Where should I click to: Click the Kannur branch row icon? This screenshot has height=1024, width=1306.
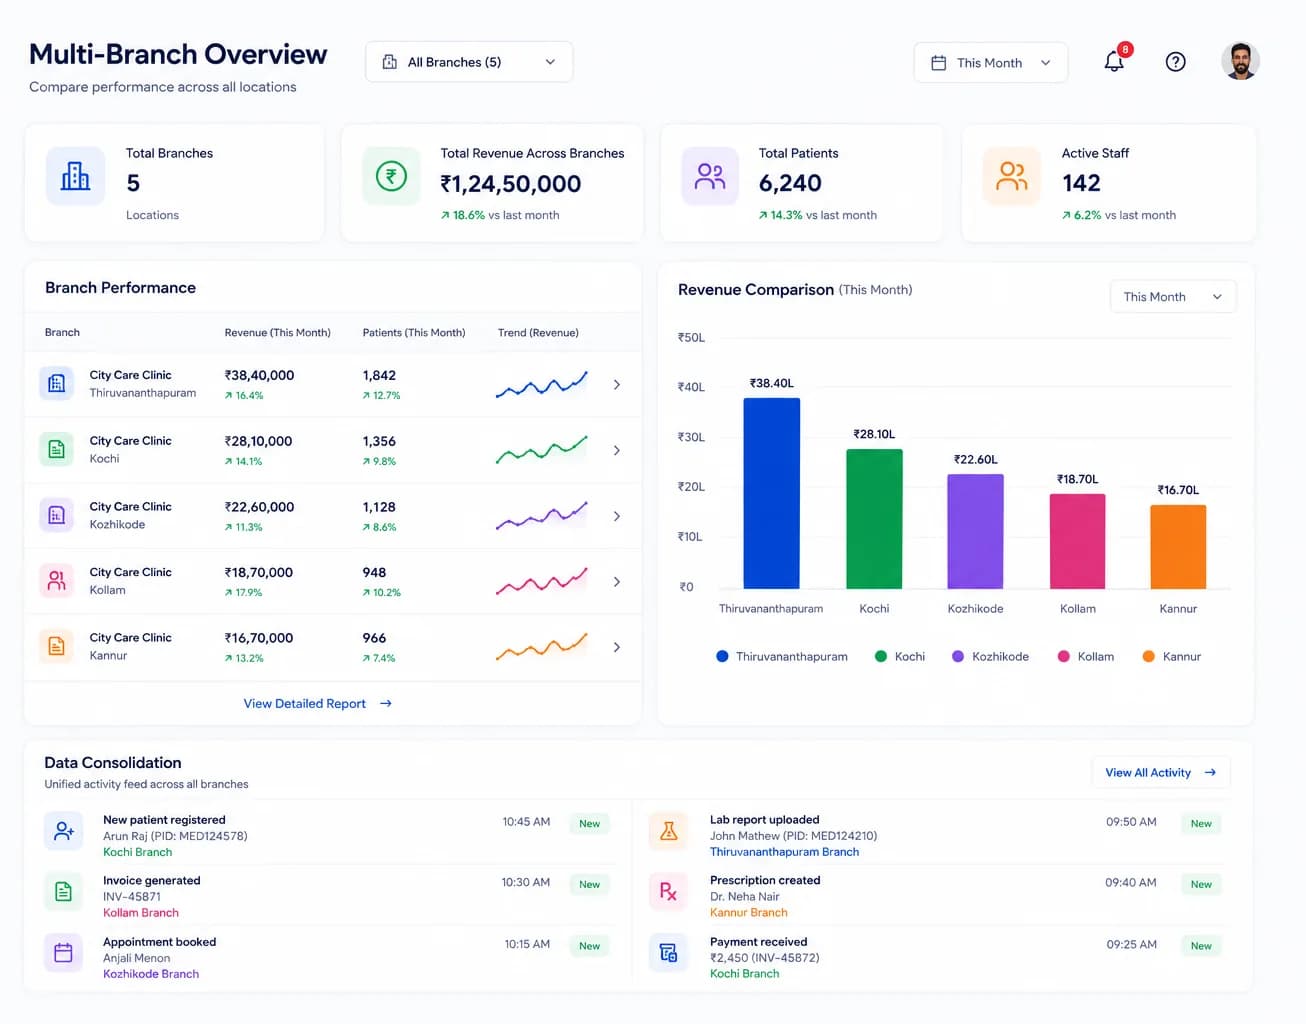(x=57, y=646)
